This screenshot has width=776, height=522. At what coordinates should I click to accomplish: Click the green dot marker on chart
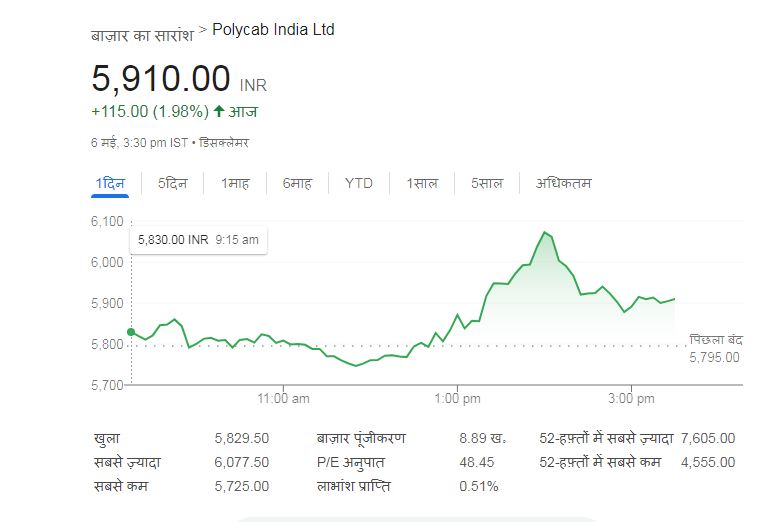click(131, 332)
